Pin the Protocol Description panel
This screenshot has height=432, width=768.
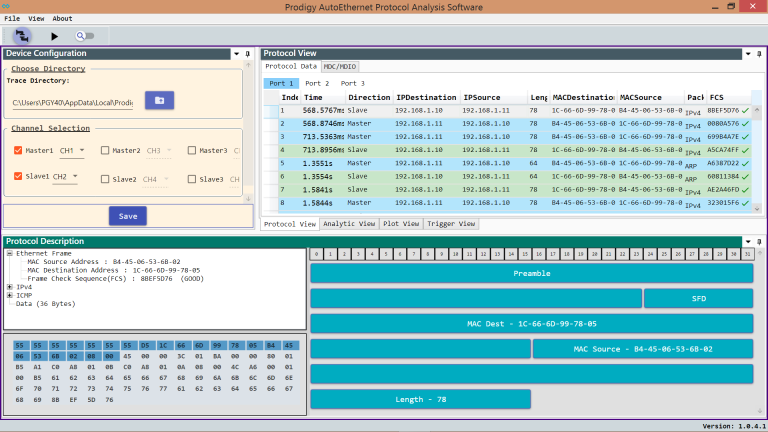click(x=759, y=241)
